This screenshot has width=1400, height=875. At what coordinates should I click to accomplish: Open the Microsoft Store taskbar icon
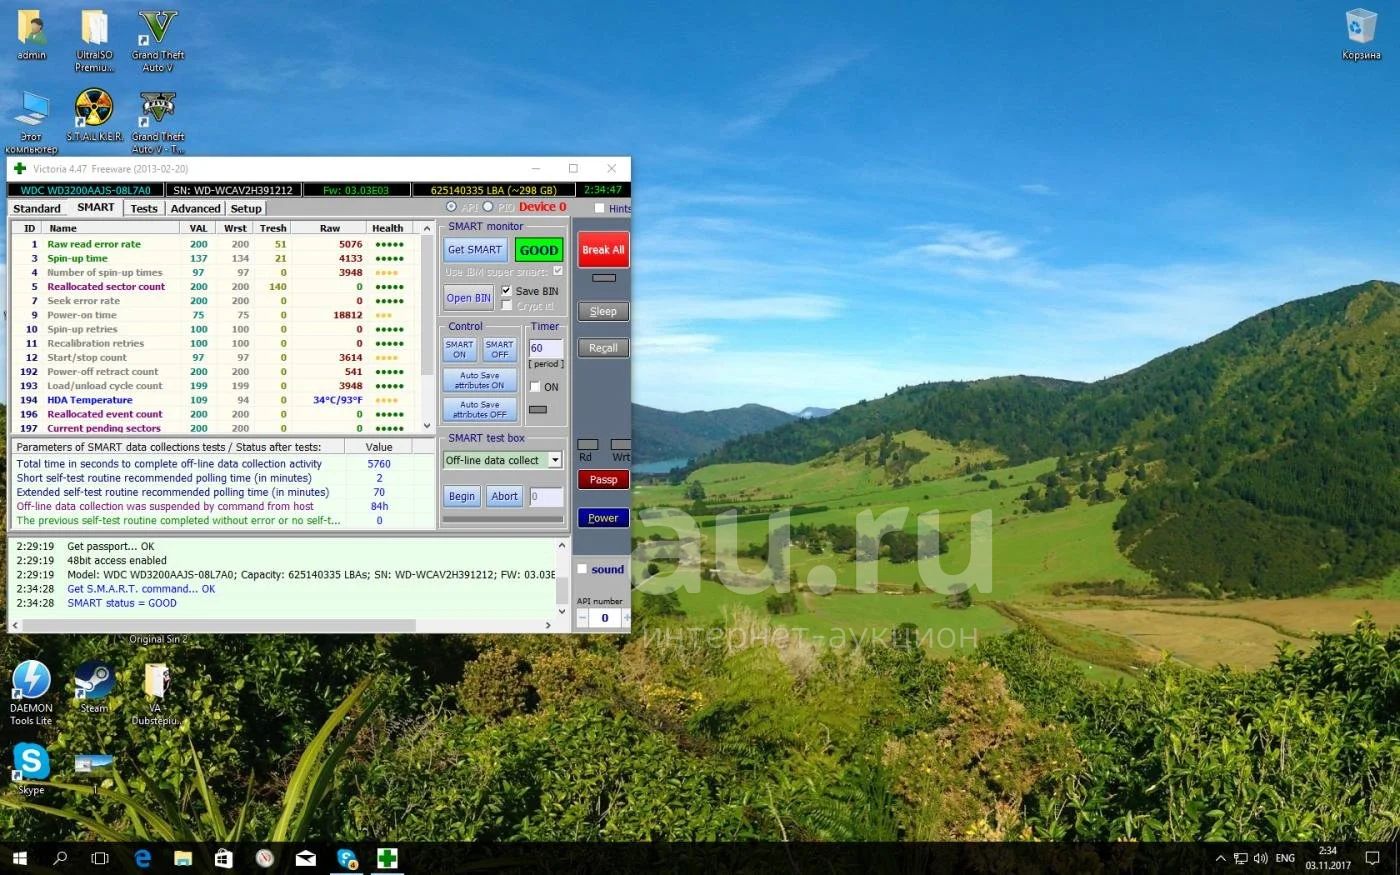[x=224, y=858]
